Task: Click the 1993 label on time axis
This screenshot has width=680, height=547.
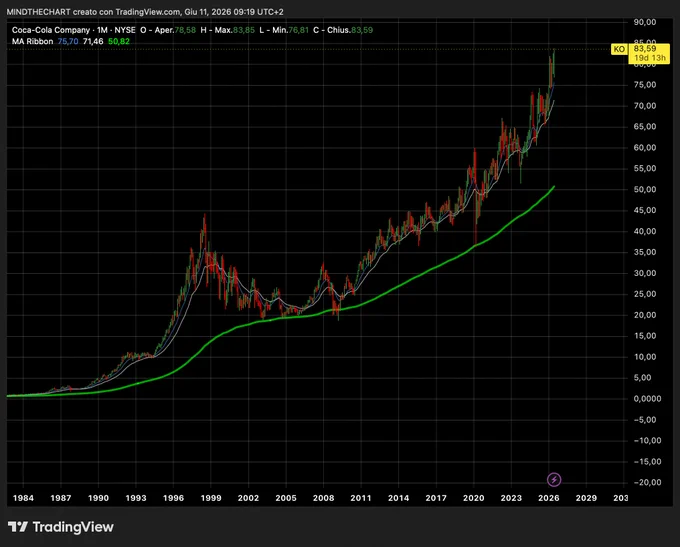Action: coord(136,498)
